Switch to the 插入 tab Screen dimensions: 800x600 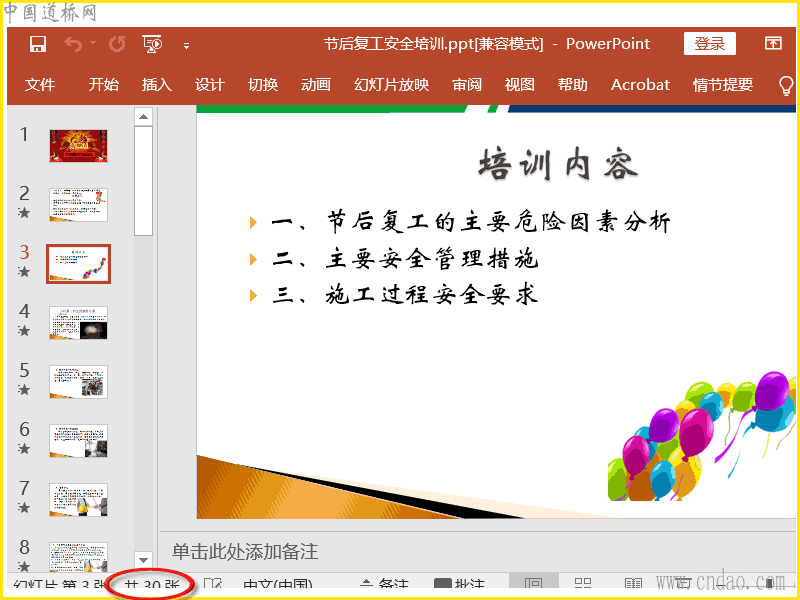(x=157, y=84)
